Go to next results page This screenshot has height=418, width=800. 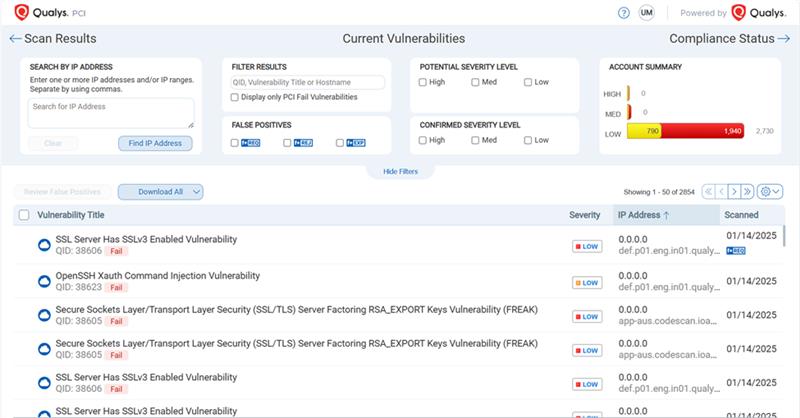point(734,192)
